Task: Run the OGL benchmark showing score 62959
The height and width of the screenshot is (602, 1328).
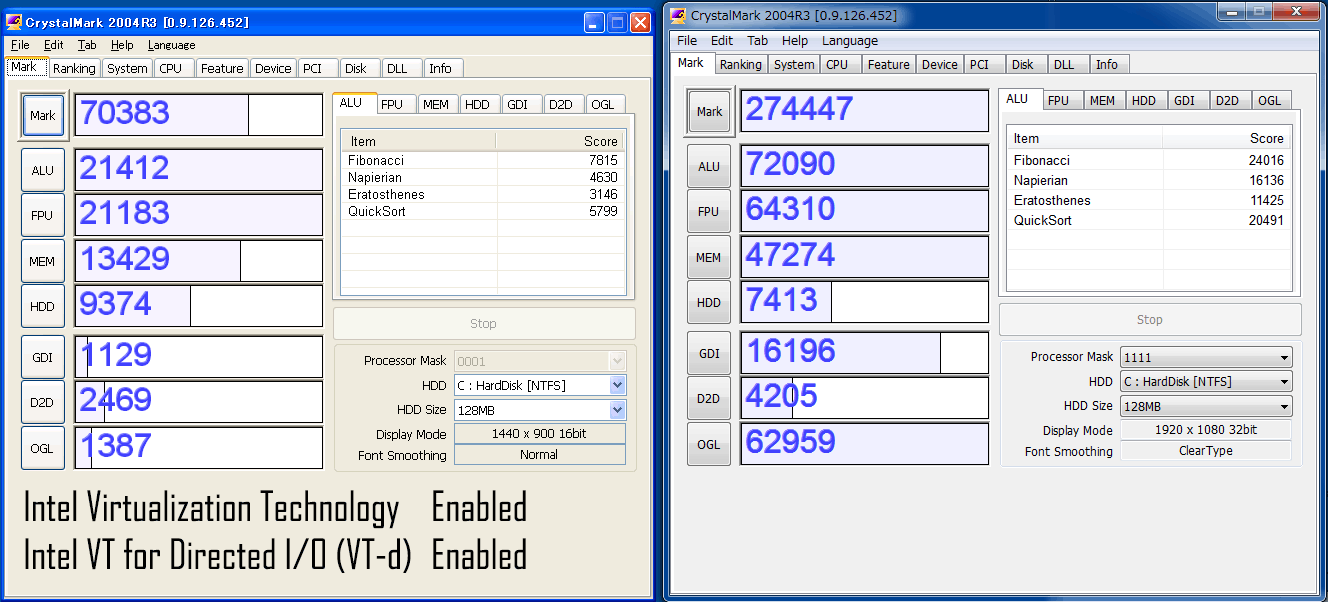Action: [x=708, y=444]
